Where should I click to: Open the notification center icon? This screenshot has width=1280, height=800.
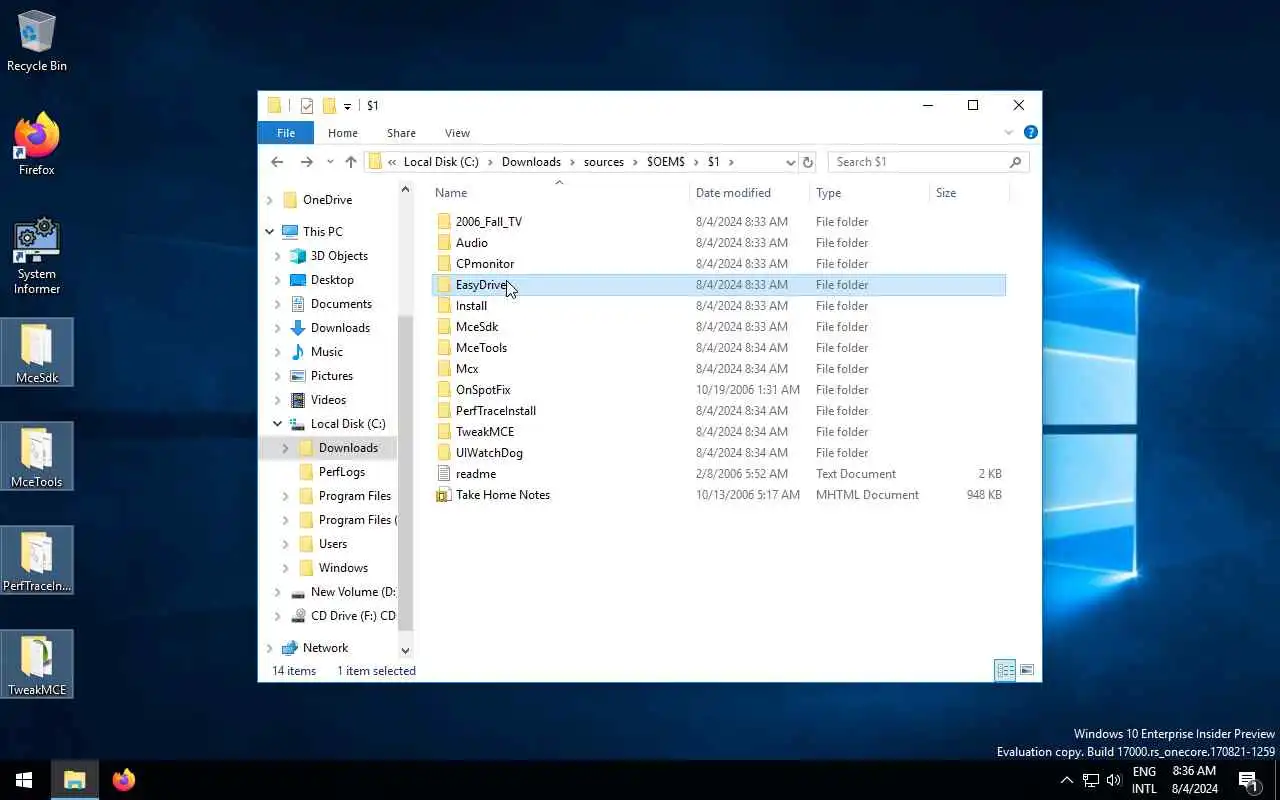[1248, 780]
